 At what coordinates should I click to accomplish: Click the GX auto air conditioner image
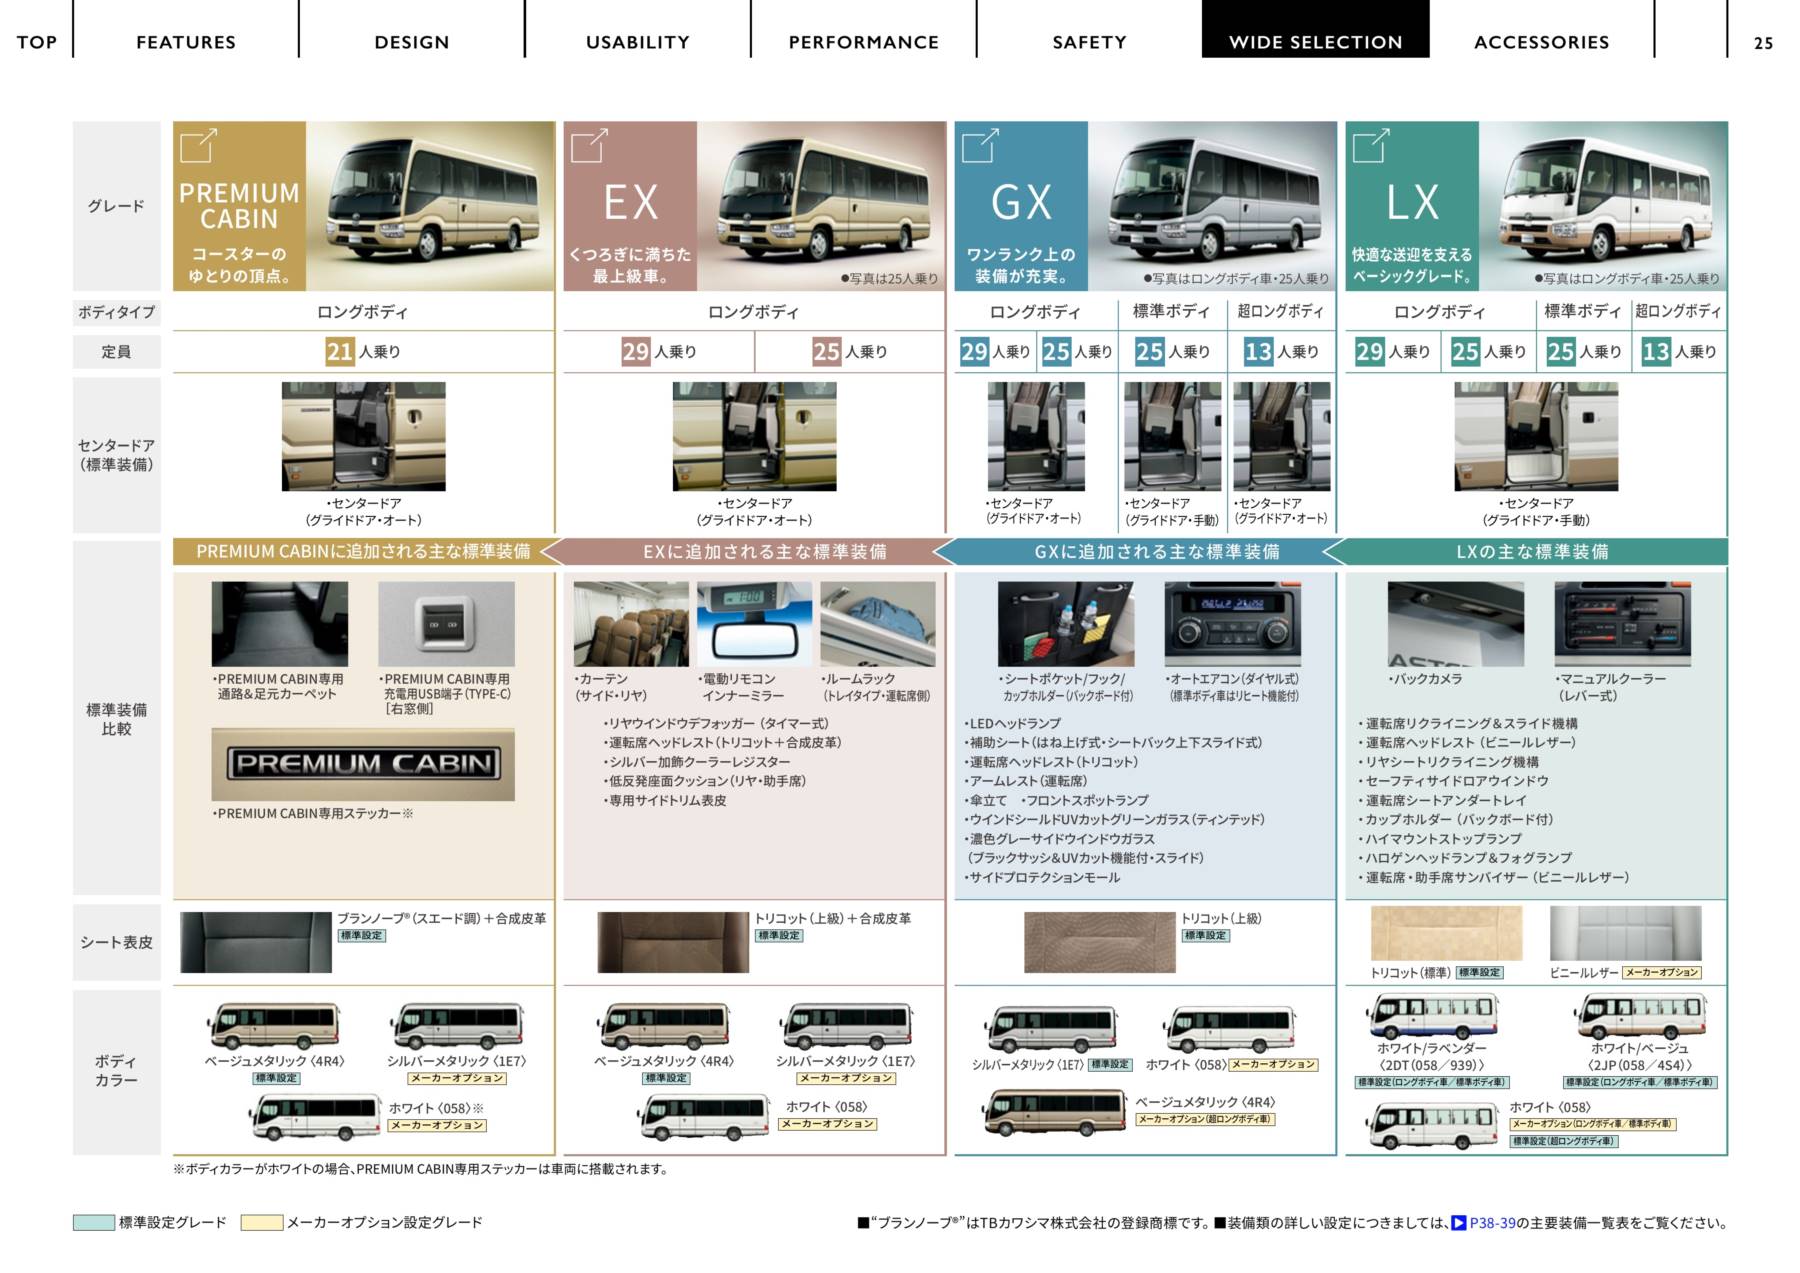point(1232,625)
